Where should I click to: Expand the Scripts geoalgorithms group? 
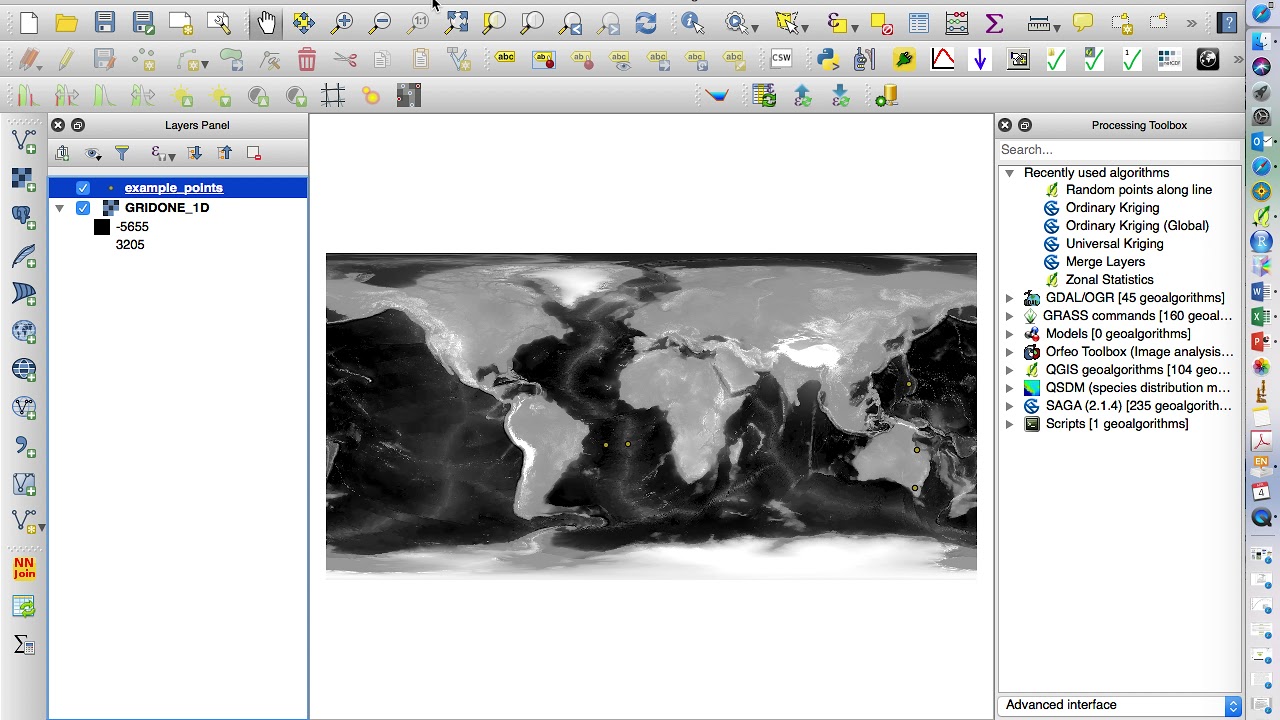coord(1010,424)
